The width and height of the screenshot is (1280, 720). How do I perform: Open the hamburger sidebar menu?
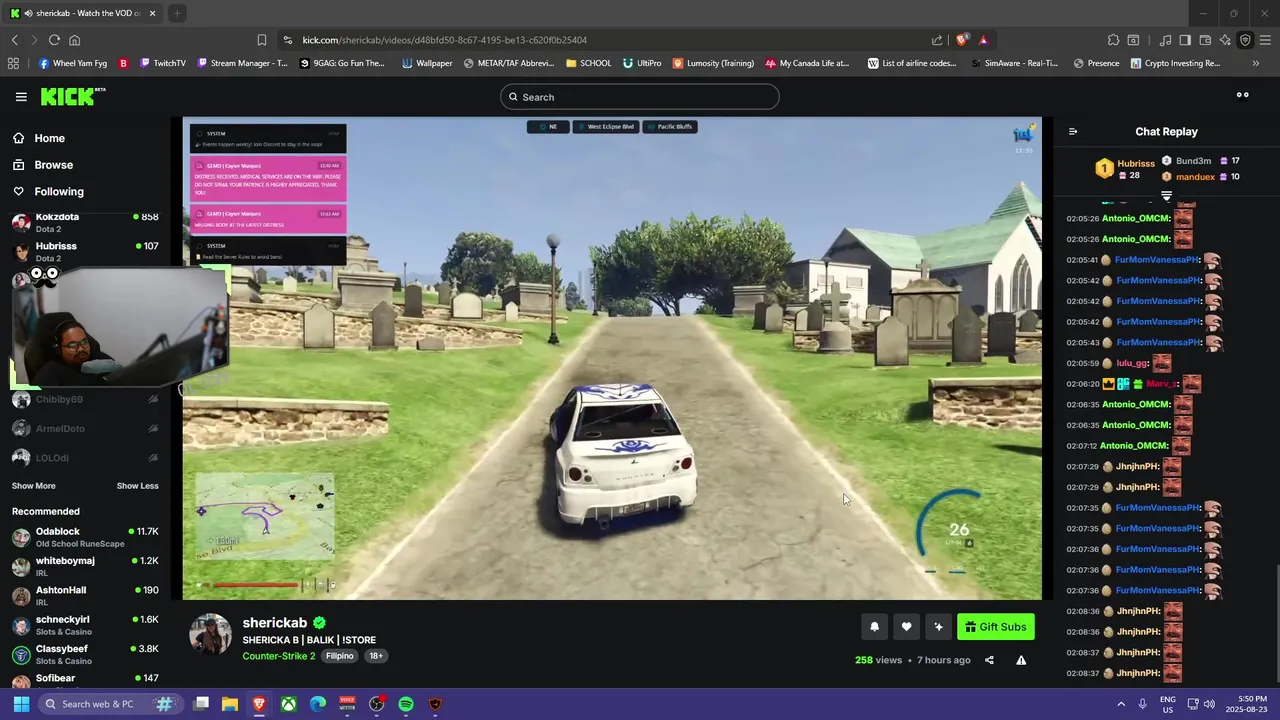(x=21, y=97)
